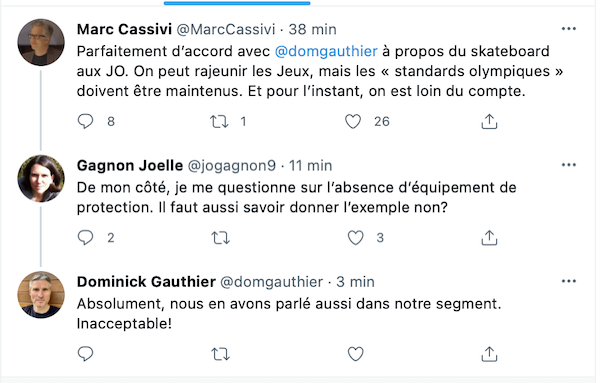Retweet Dominick Gauthier's tweet
600x383 pixels.
pos(221,354)
